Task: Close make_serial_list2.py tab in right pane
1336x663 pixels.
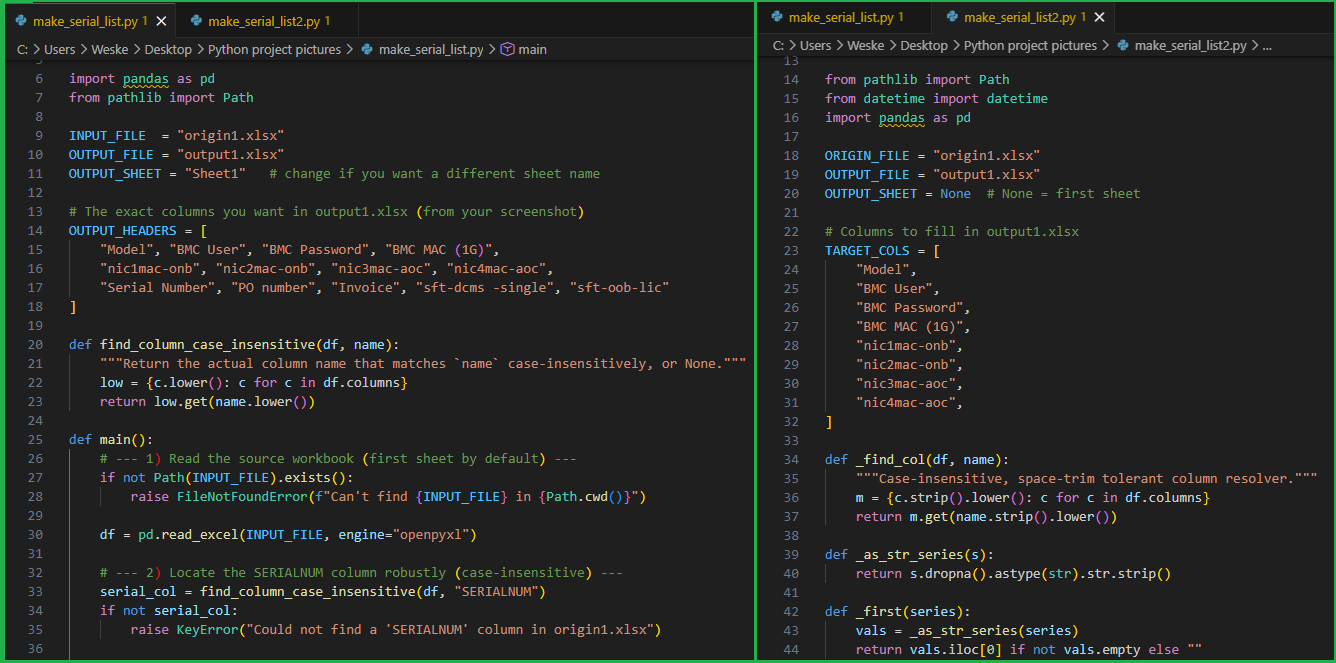Action: point(1100,17)
